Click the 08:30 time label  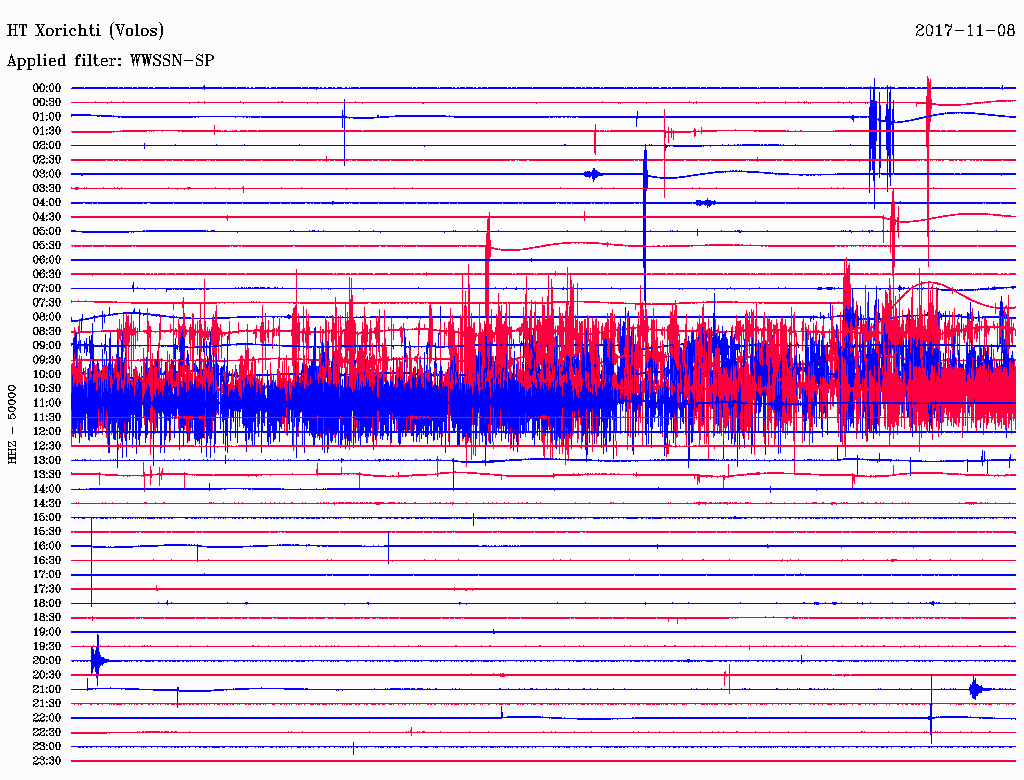click(47, 331)
